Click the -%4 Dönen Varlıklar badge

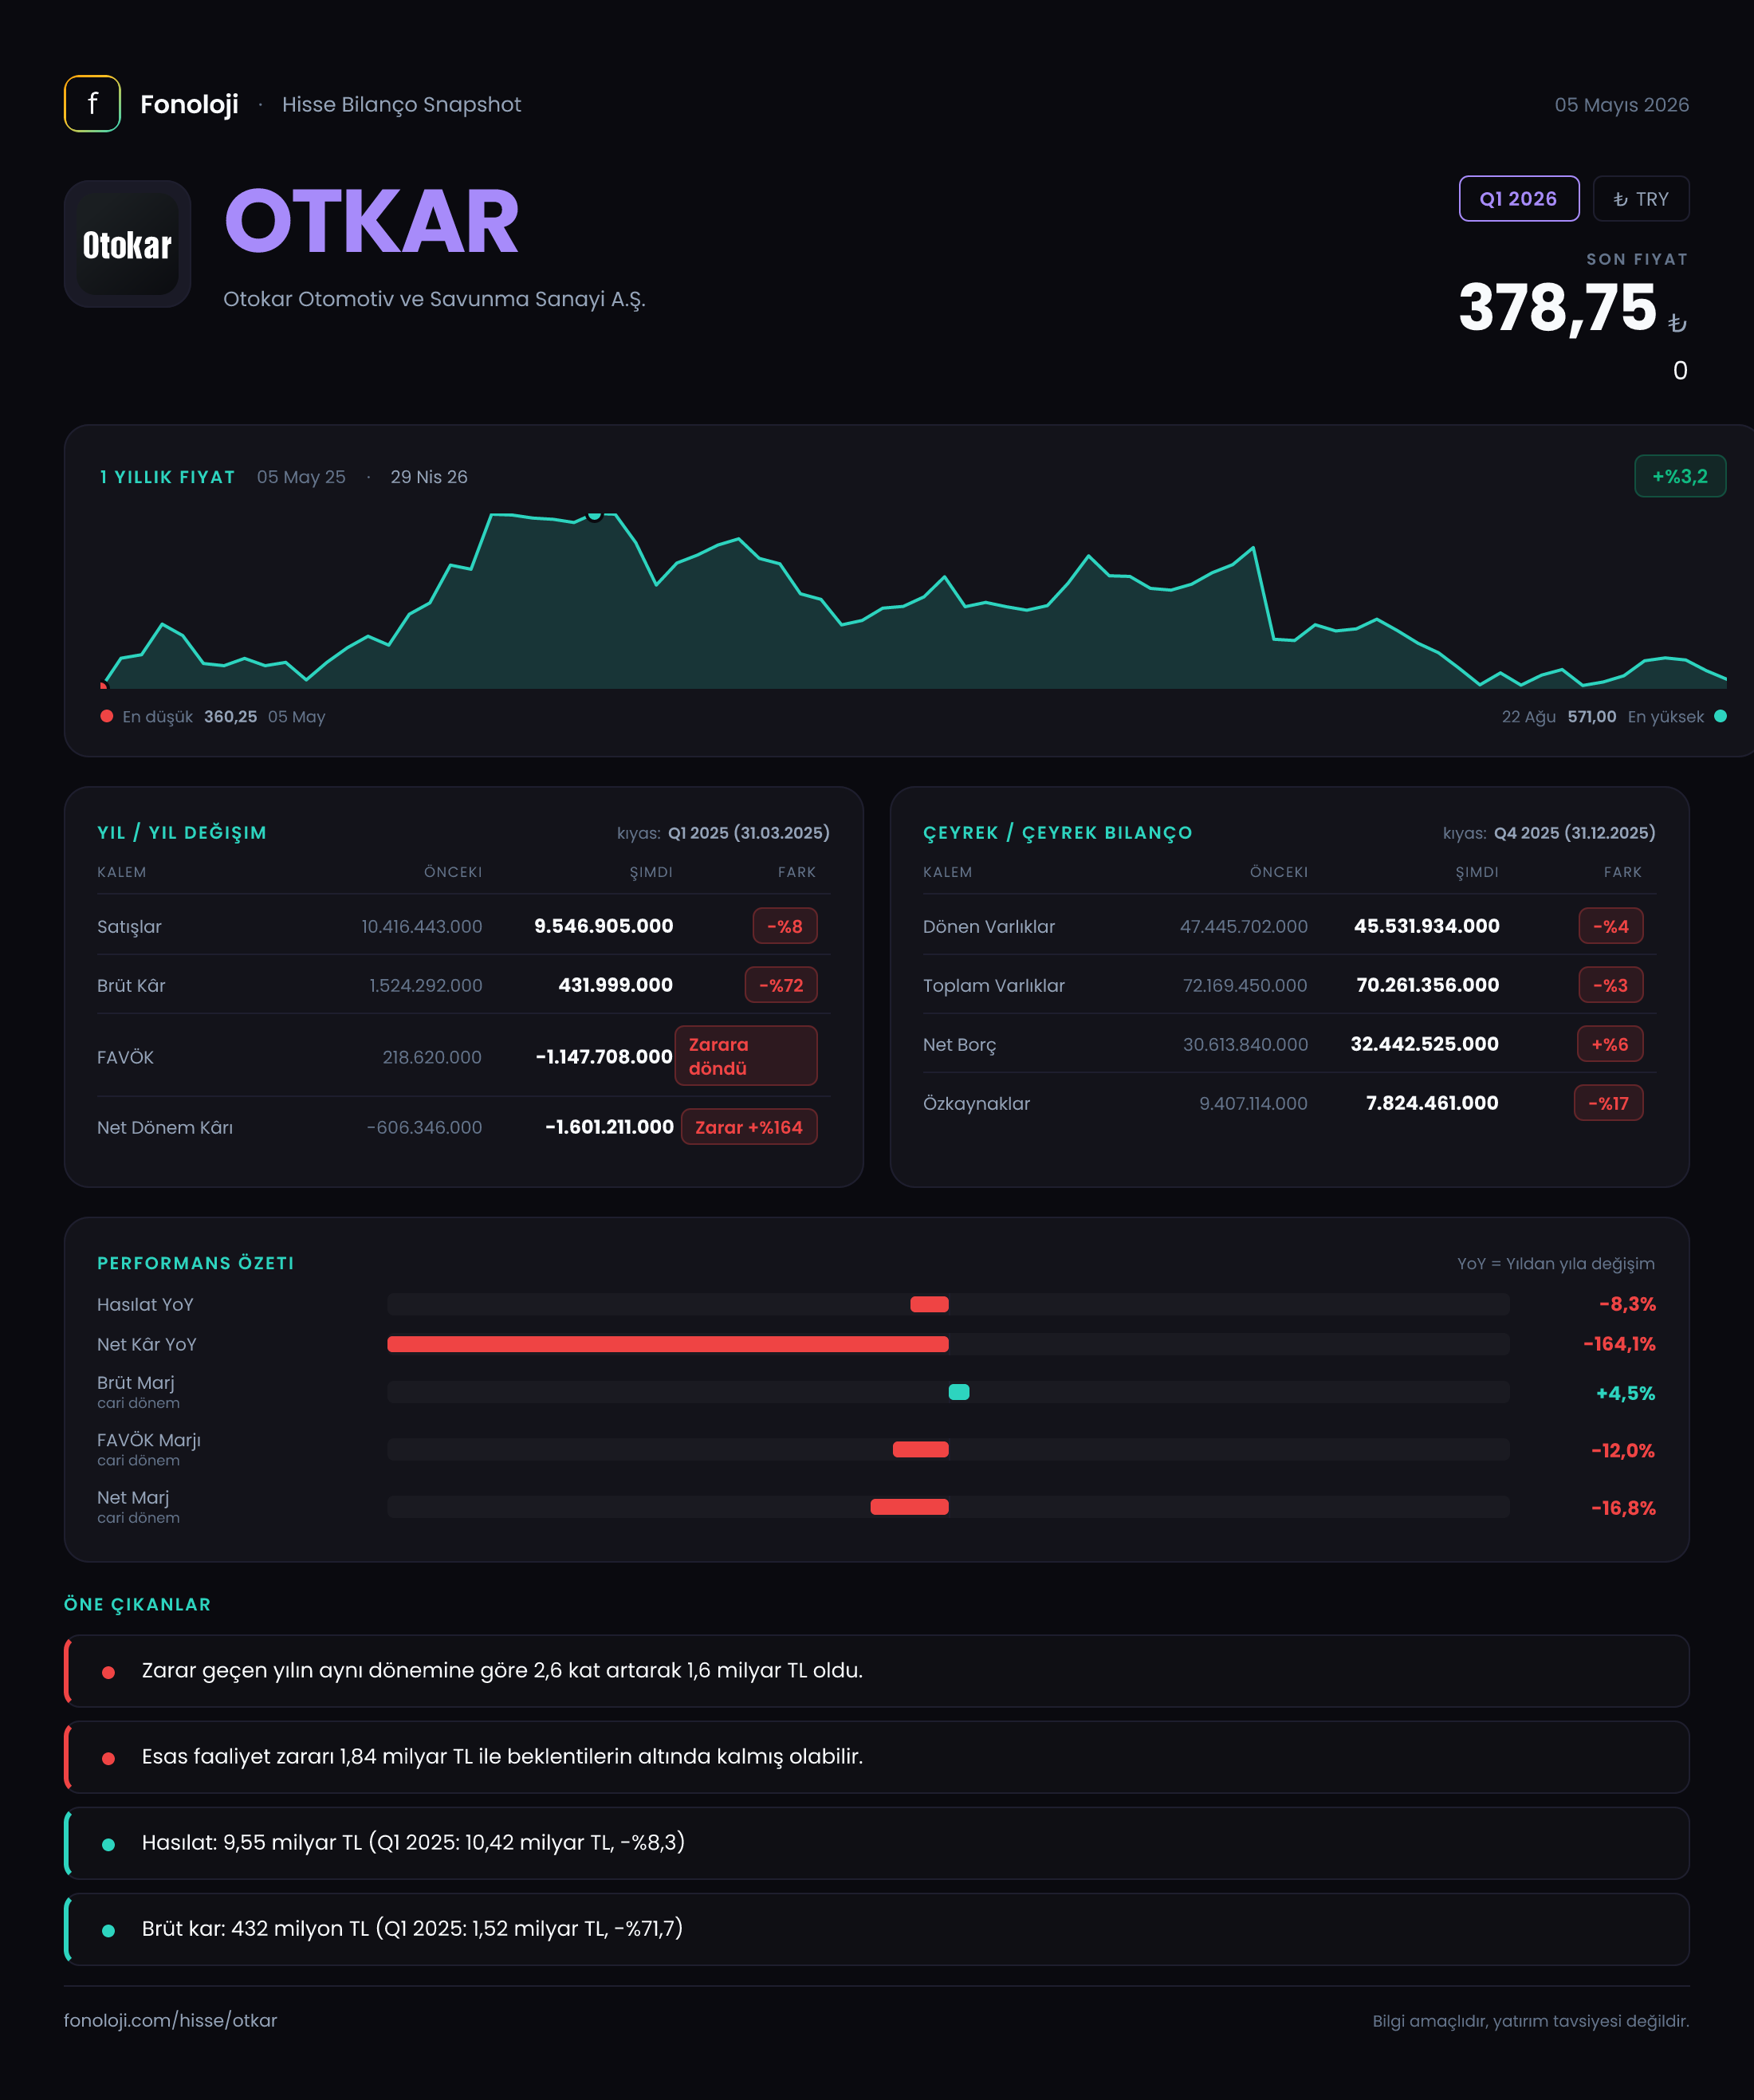tap(1610, 926)
